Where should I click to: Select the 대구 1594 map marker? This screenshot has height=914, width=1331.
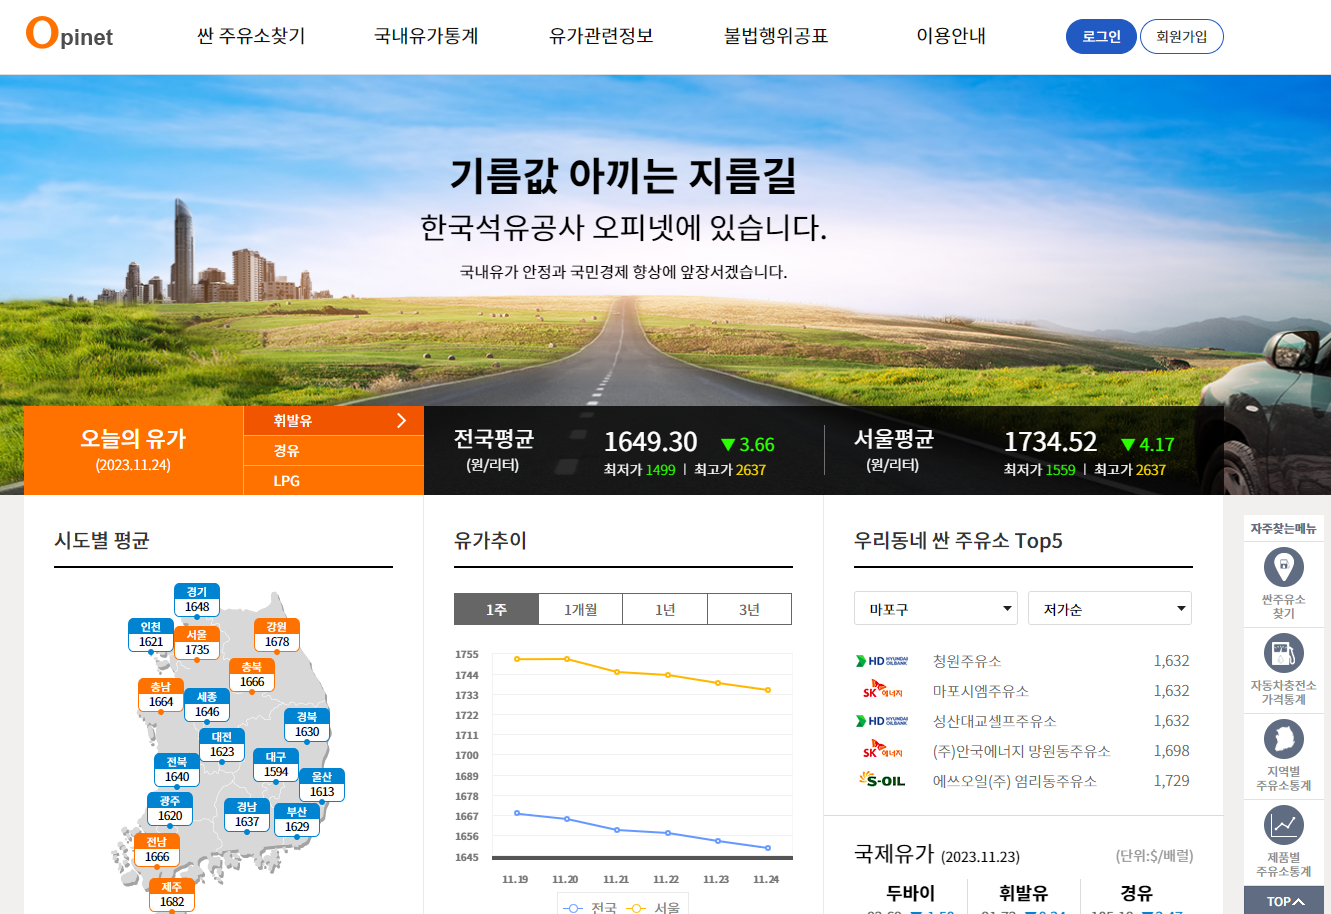click(x=276, y=765)
